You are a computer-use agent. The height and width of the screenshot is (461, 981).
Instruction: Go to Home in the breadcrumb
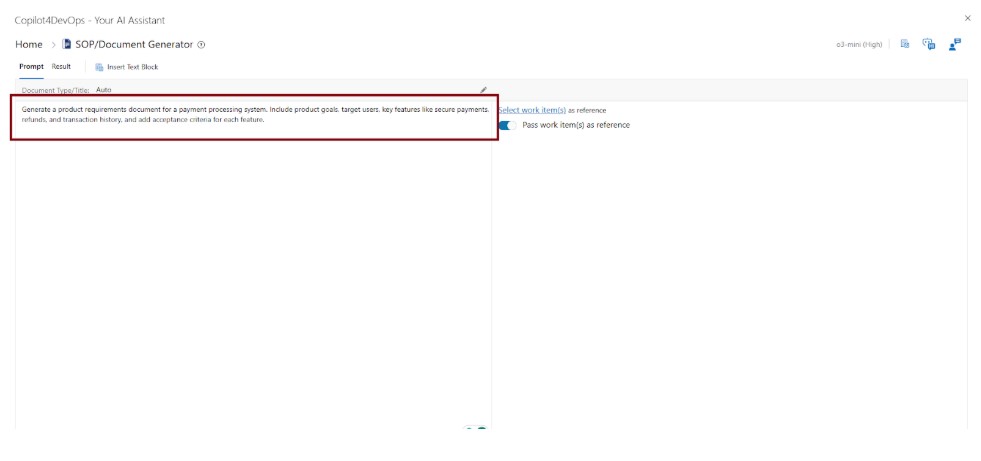coord(29,44)
